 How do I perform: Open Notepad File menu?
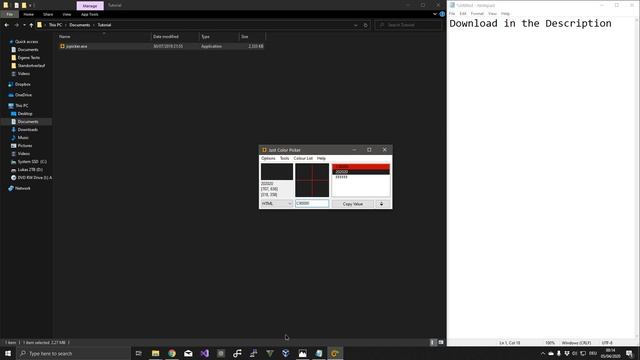(x=452, y=13)
